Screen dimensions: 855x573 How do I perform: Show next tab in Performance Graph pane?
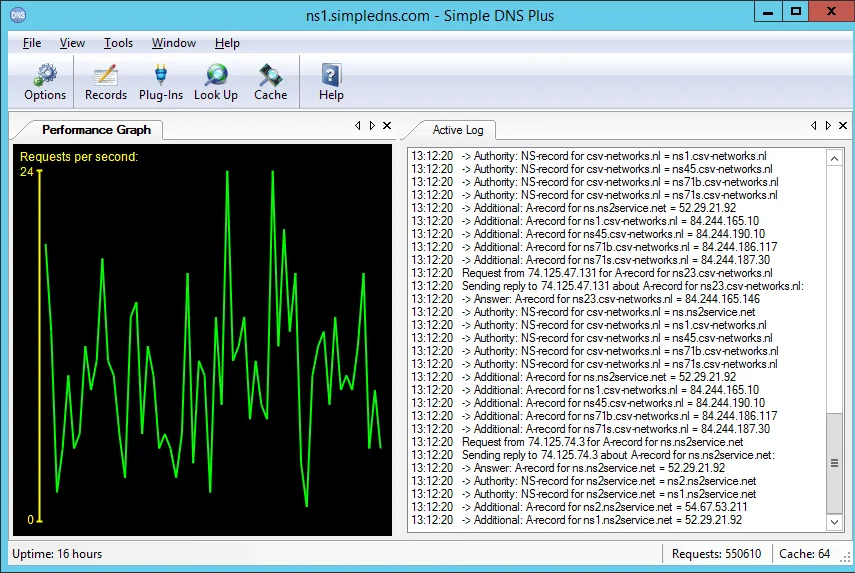pos(372,125)
